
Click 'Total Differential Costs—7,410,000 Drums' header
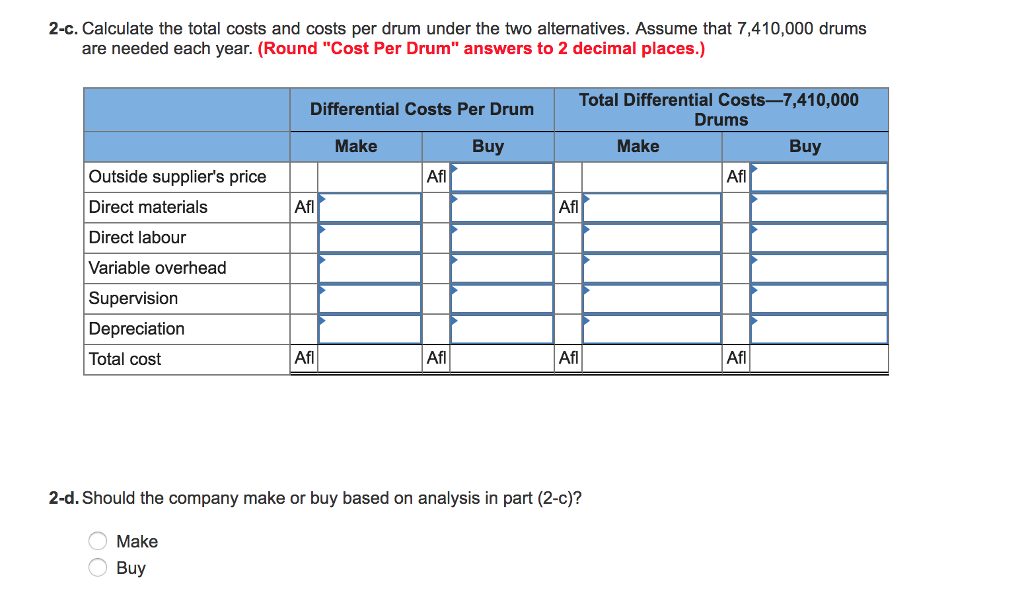[719, 110]
